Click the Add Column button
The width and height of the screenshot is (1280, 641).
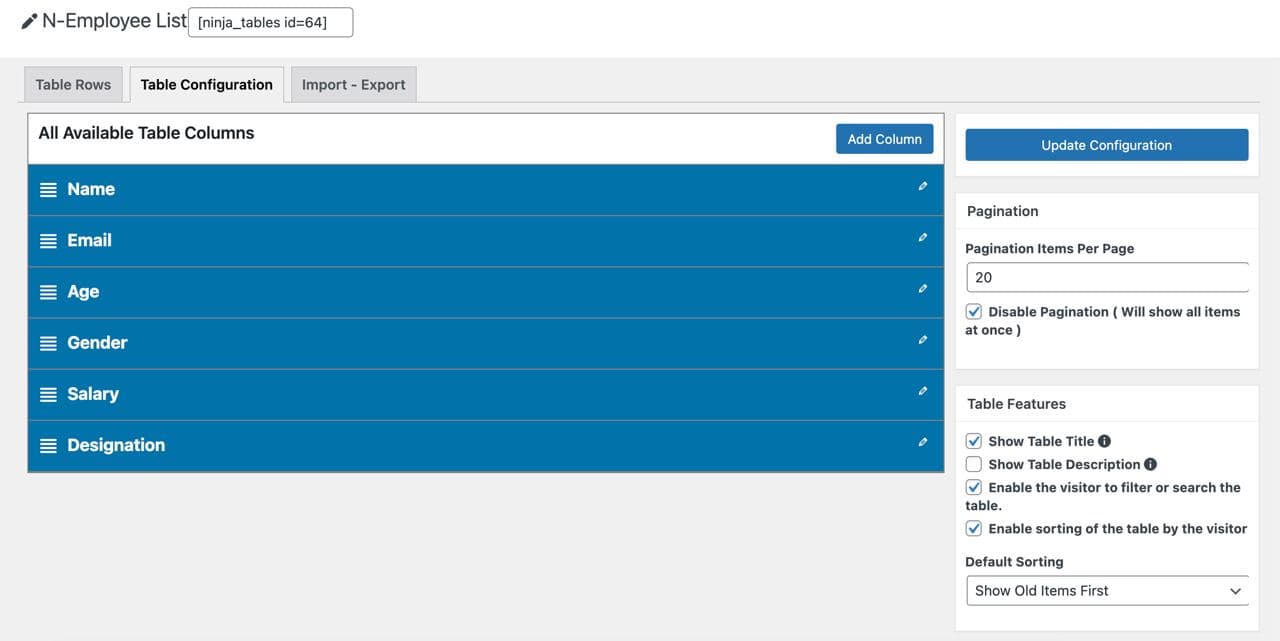[x=884, y=139]
